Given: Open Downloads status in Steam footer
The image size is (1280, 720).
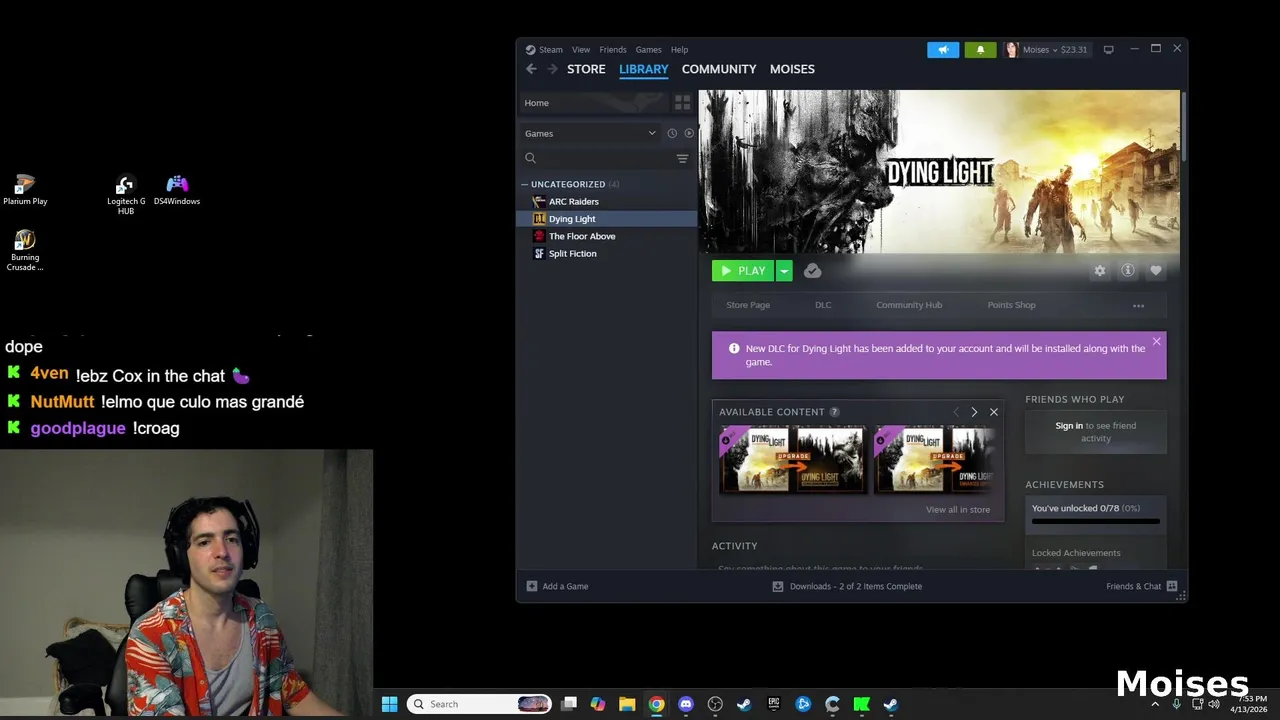Looking at the screenshot, I should (847, 586).
